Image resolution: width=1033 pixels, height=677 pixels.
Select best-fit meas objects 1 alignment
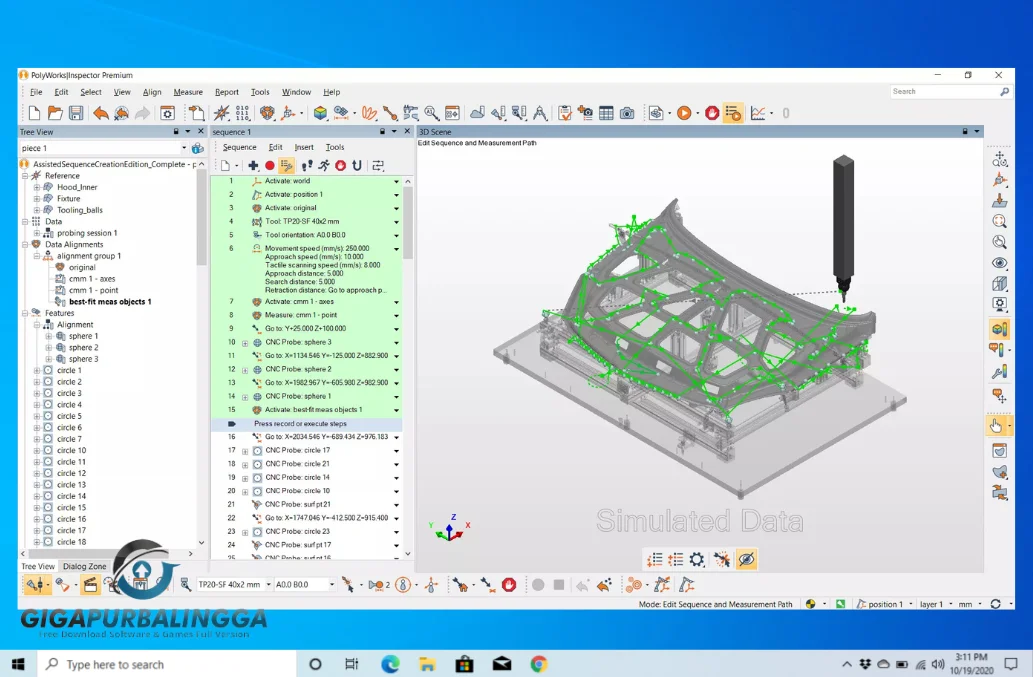[x=110, y=302]
